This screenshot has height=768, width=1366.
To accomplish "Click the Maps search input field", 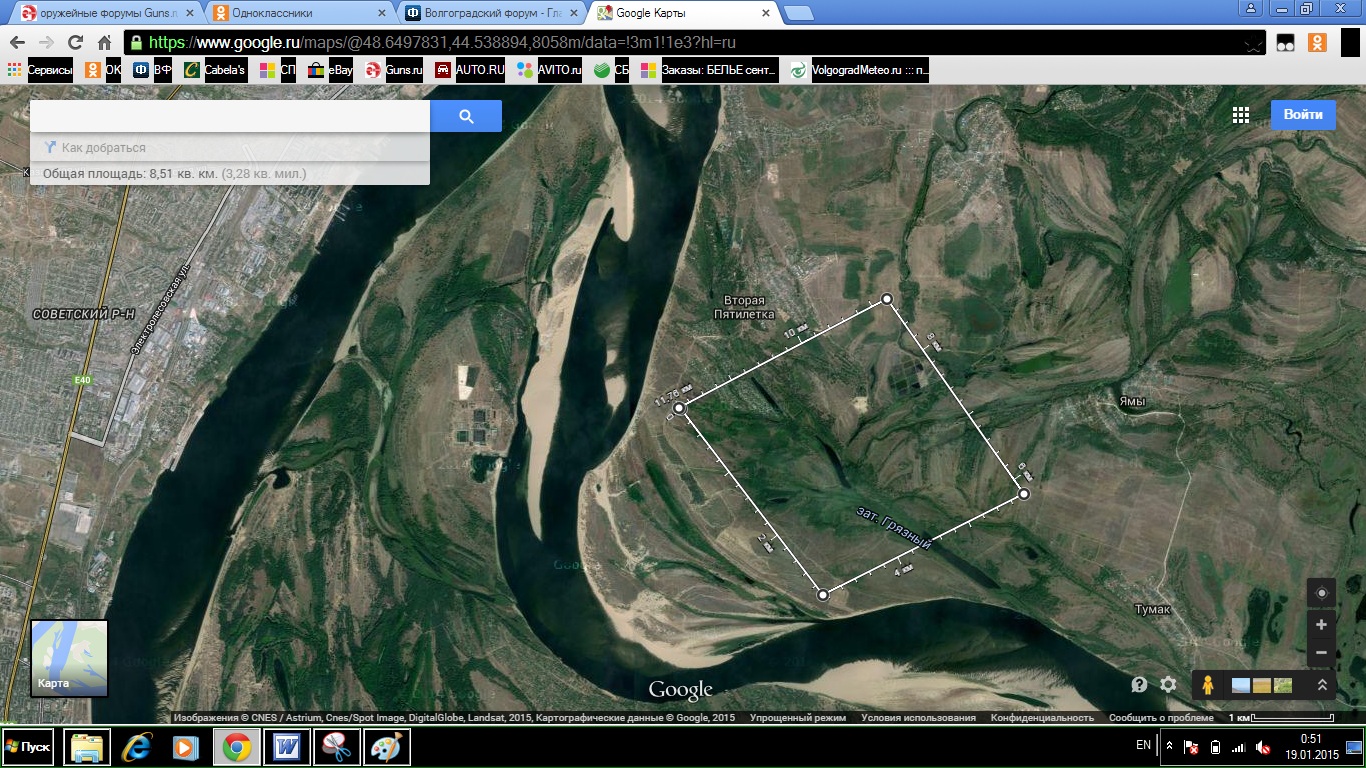I will [230, 116].
